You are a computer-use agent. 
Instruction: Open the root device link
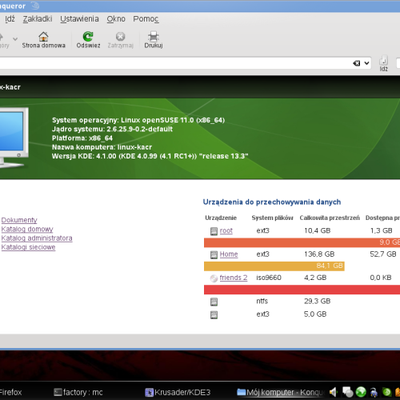click(x=226, y=231)
